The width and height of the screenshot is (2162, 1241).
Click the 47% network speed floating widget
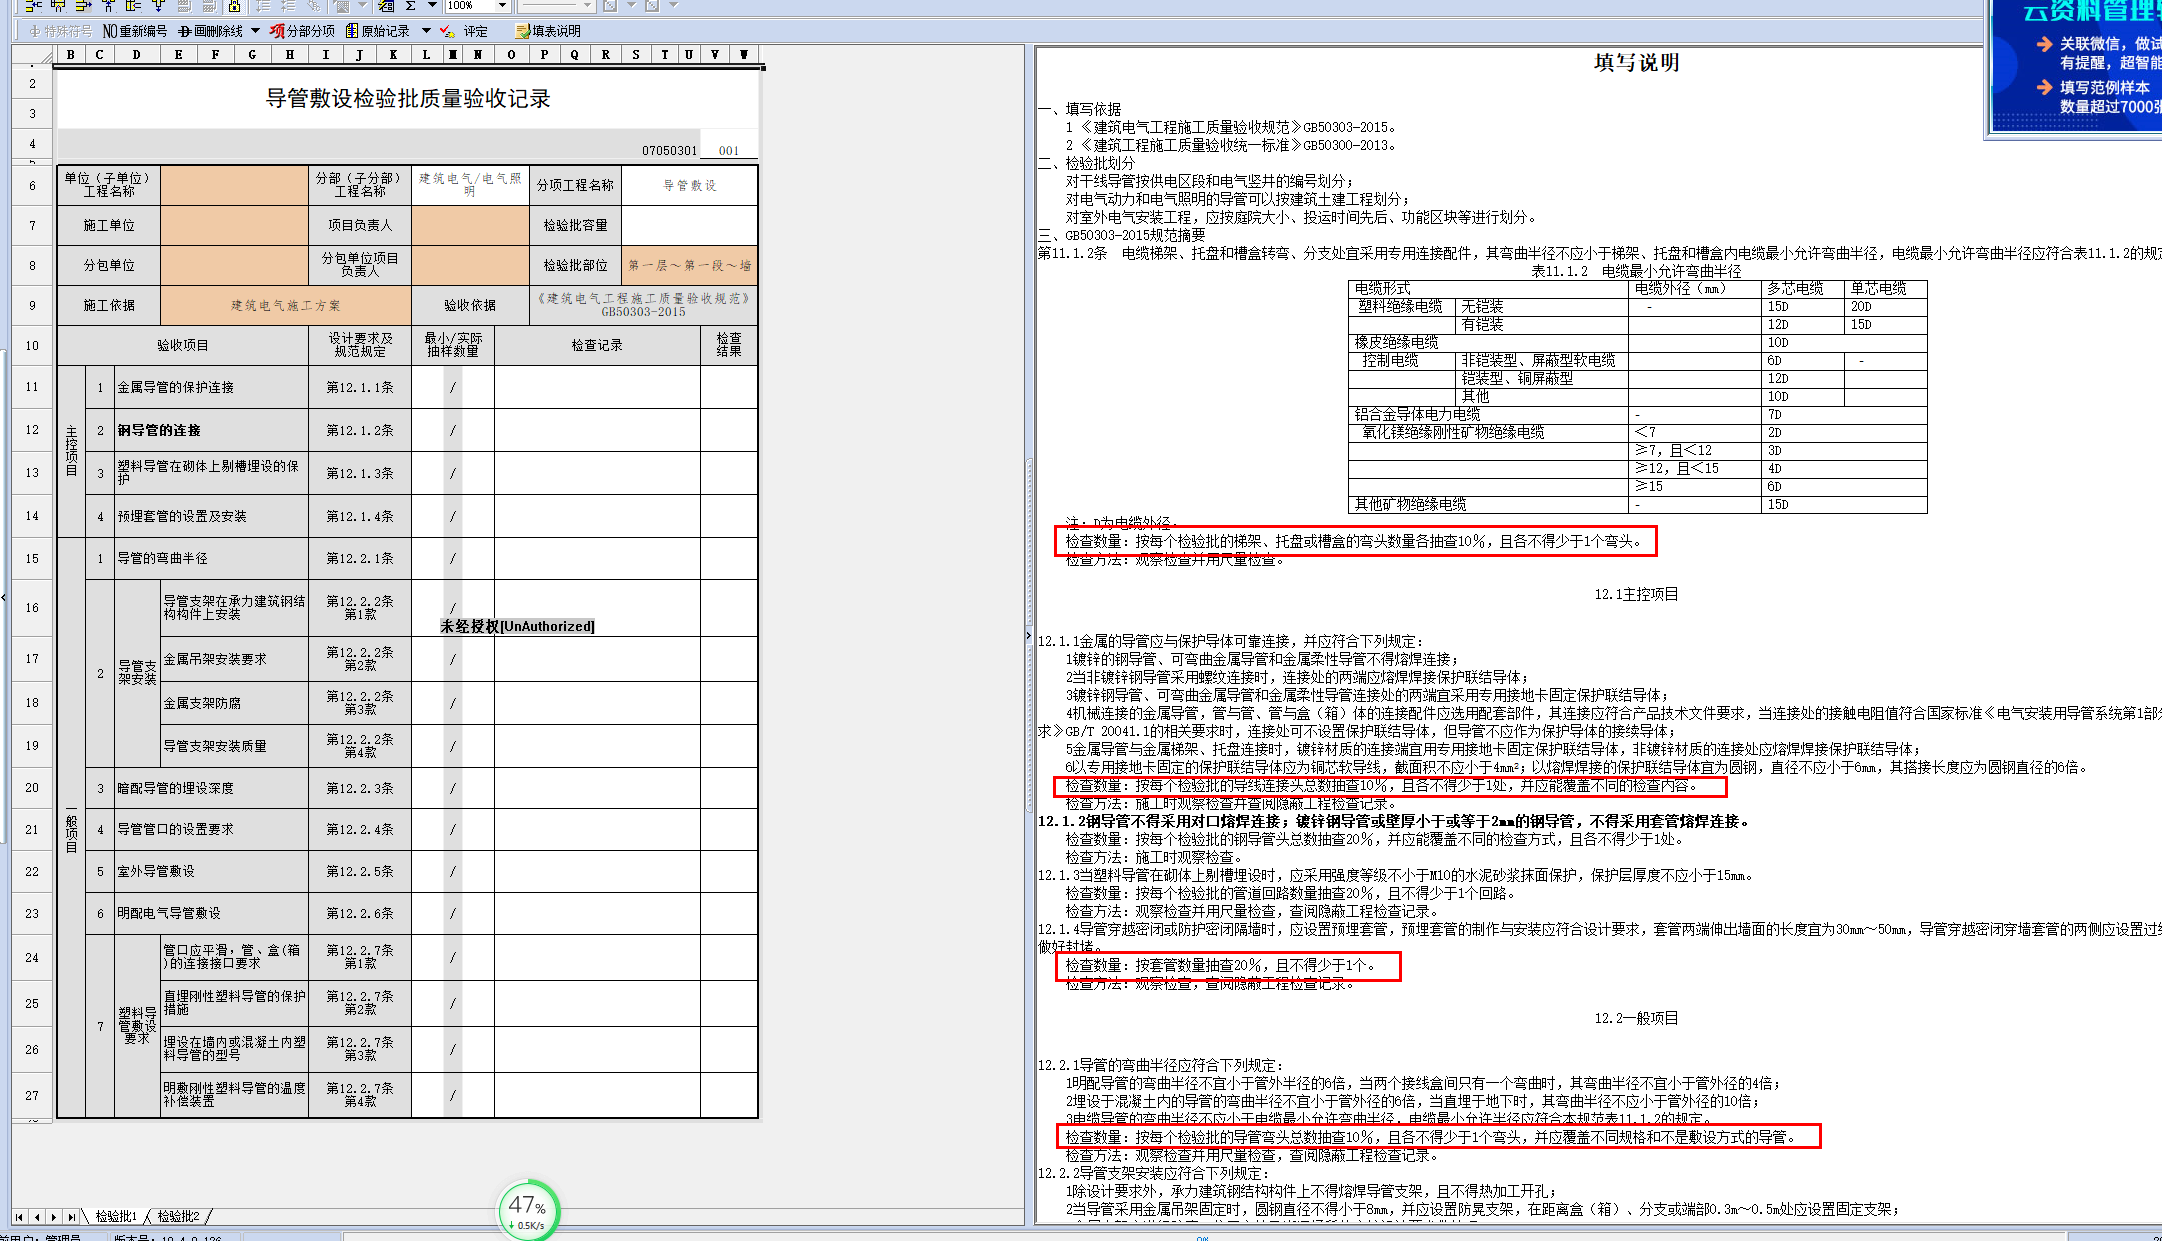528,1210
